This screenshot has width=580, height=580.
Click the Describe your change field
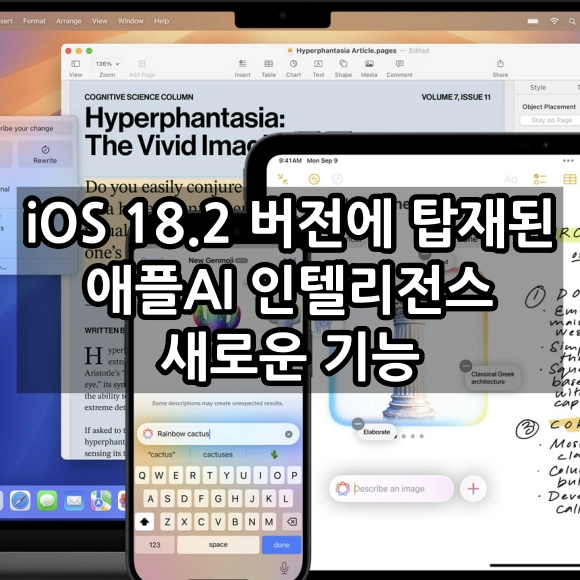(36, 128)
